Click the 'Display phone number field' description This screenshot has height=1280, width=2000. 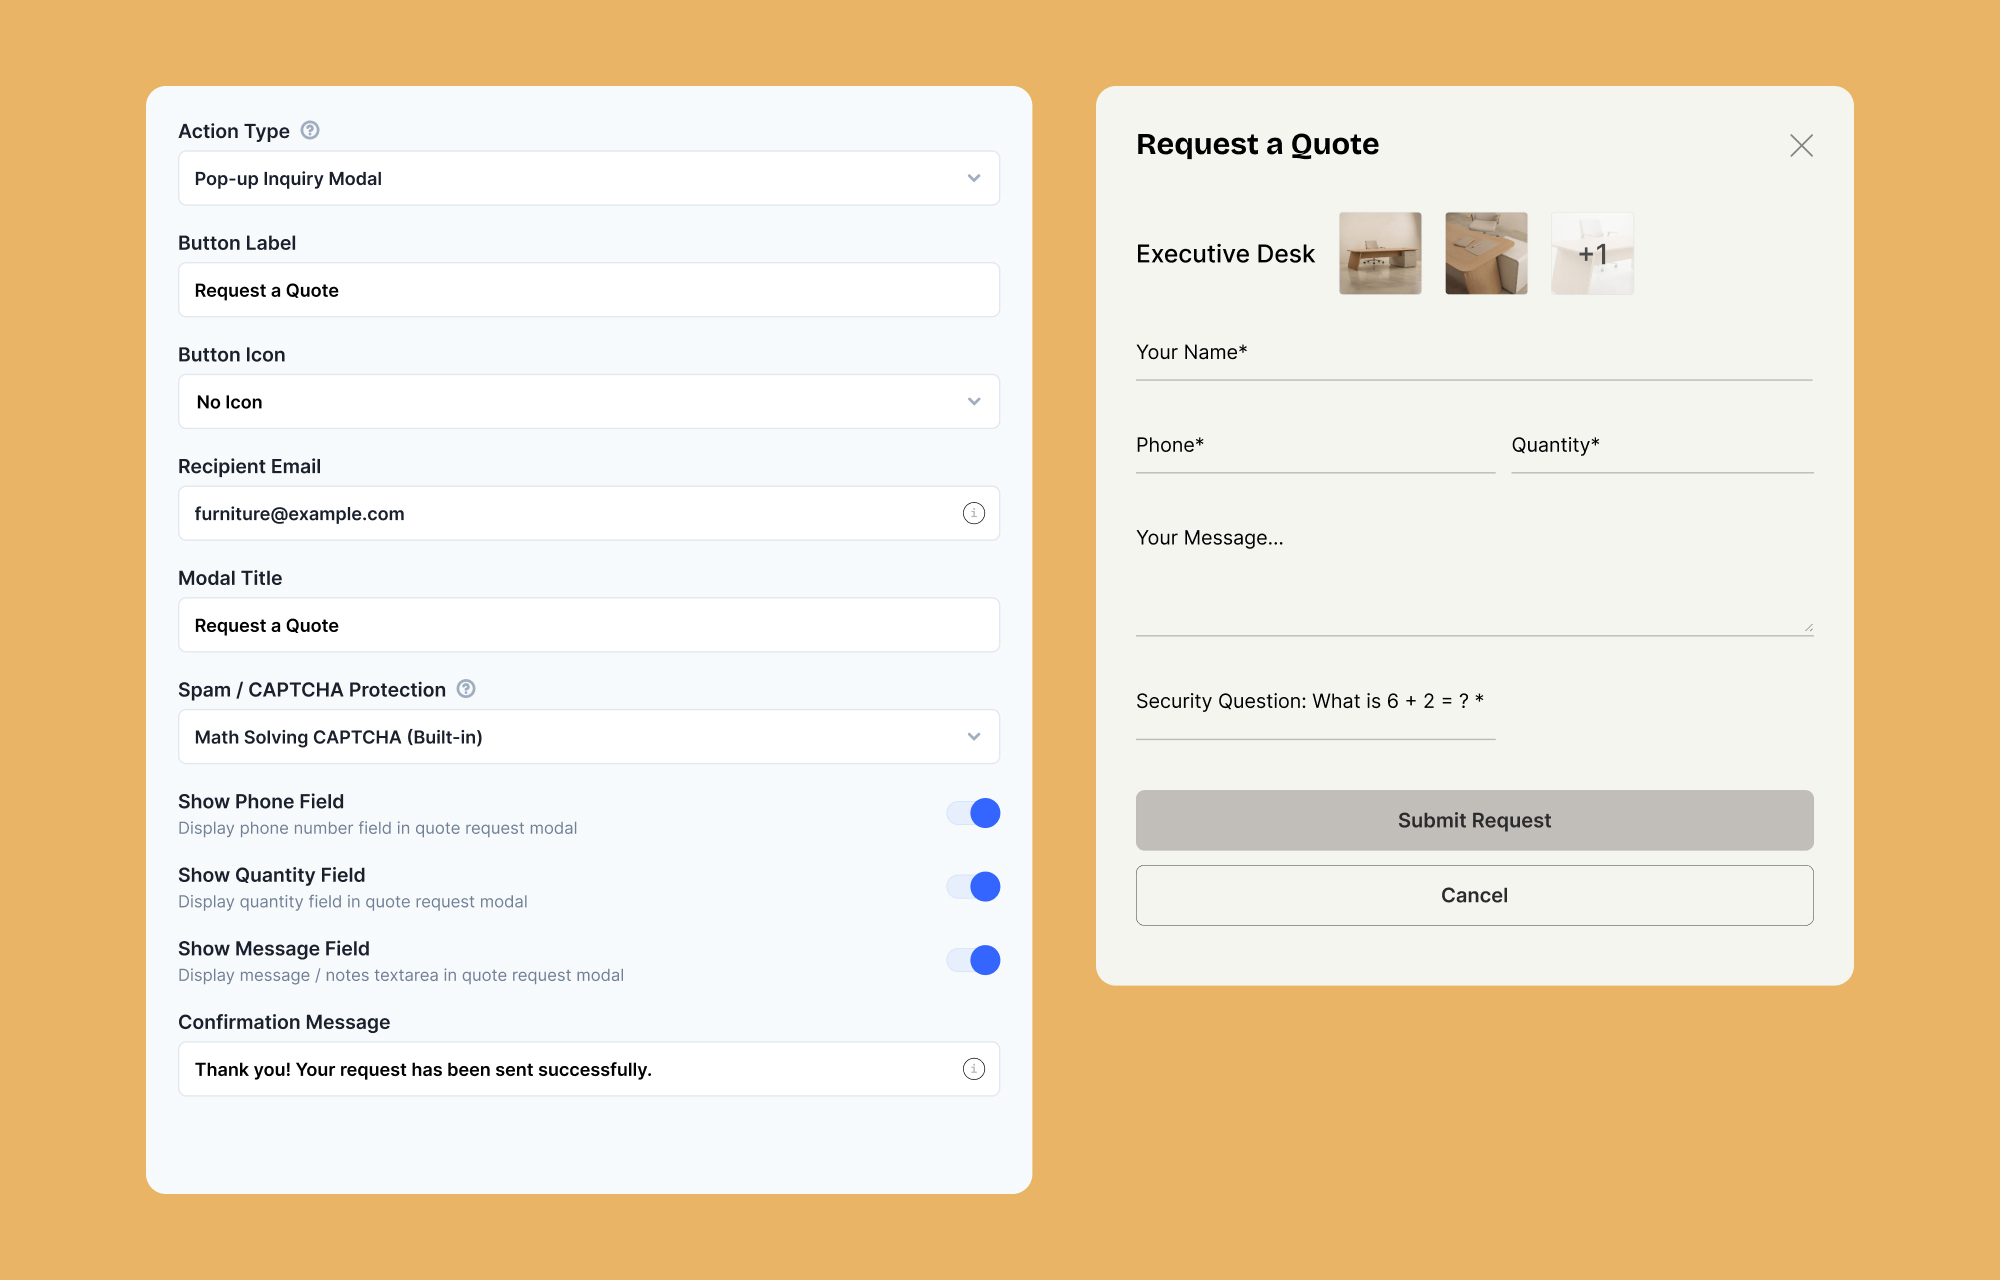click(x=377, y=828)
